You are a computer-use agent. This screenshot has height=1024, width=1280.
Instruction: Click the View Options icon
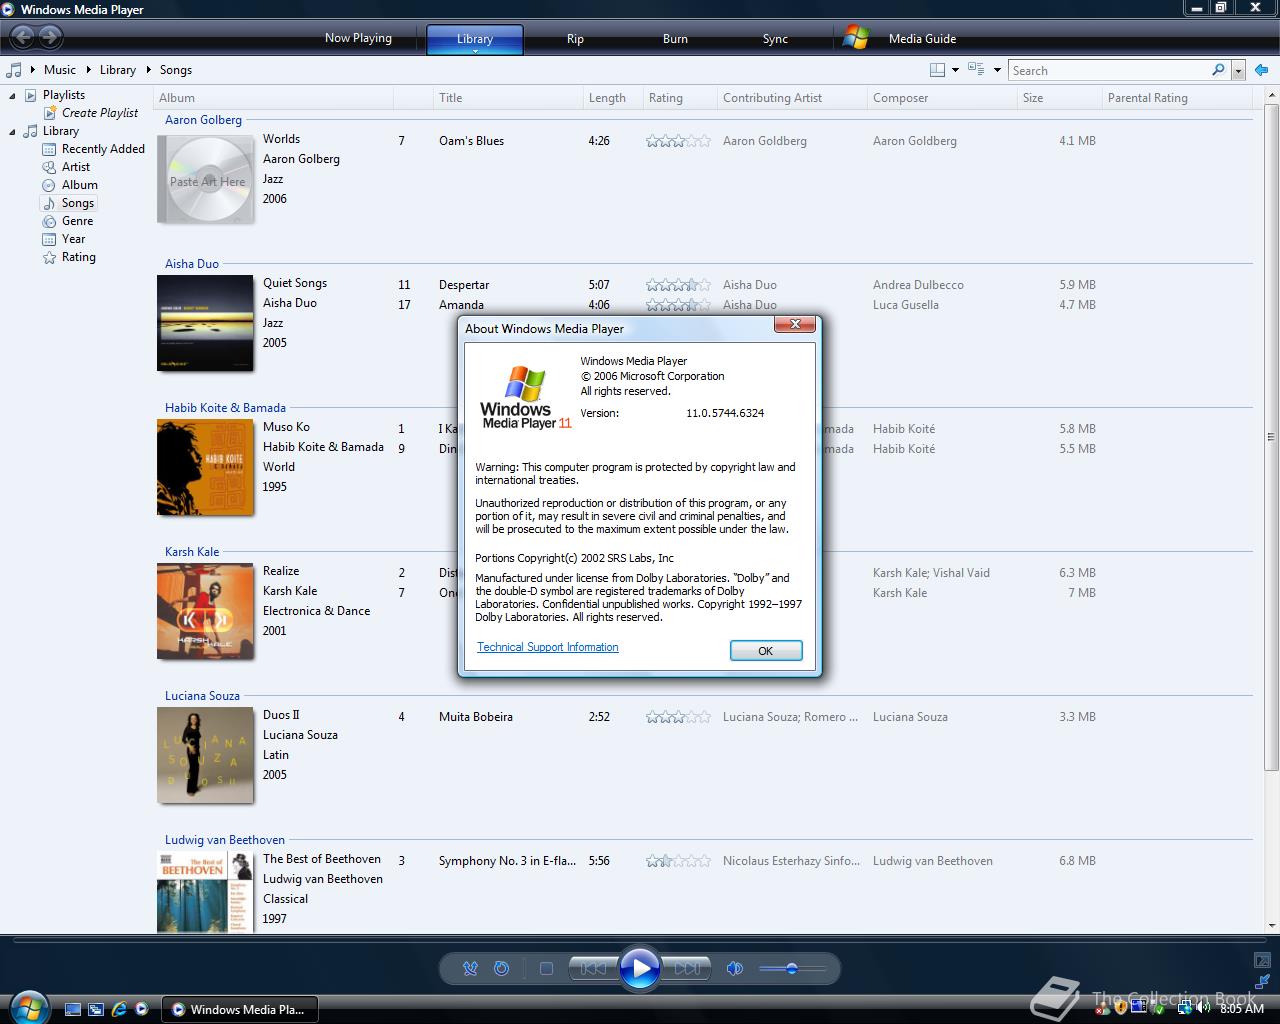point(976,70)
